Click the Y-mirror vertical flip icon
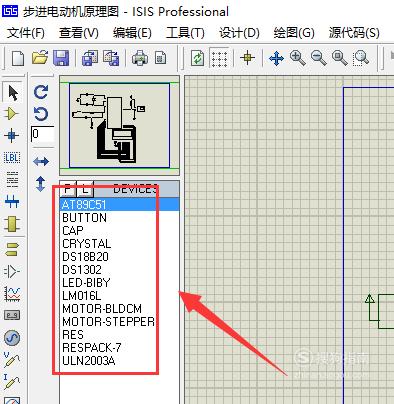 point(41,184)
